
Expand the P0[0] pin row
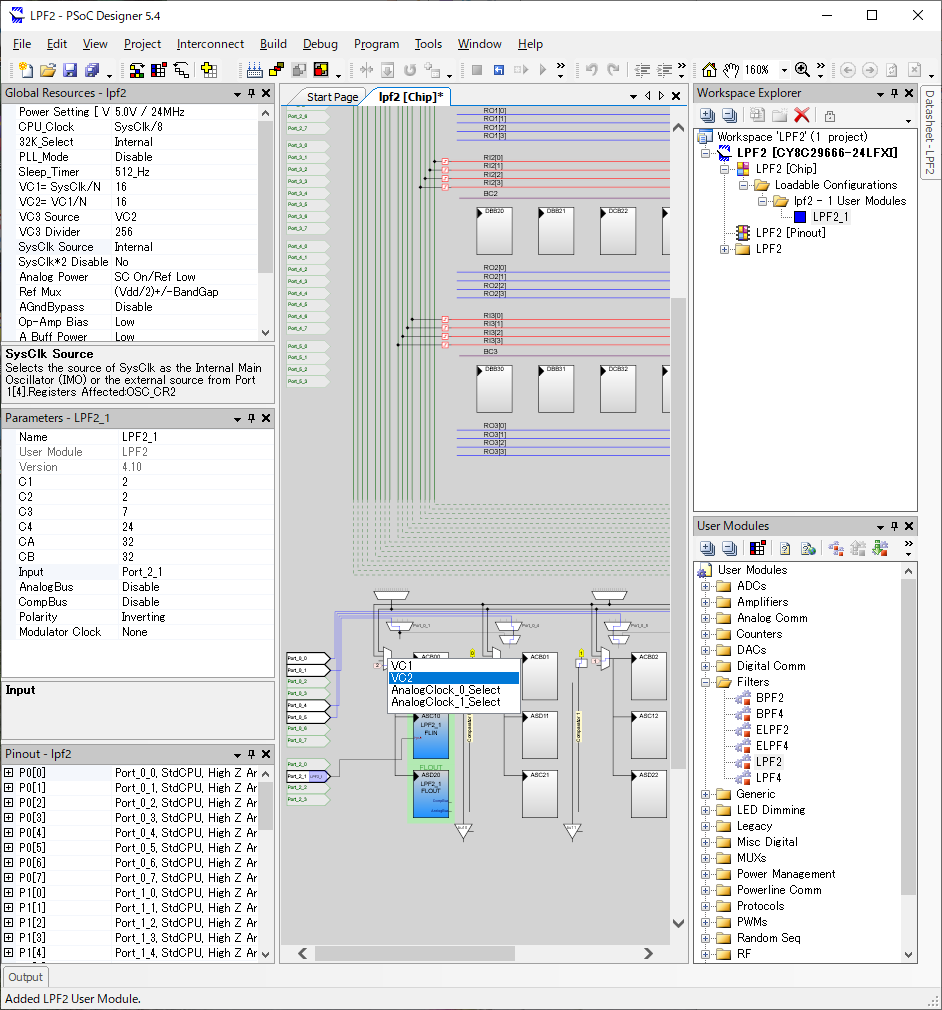[x=8, y=772]
